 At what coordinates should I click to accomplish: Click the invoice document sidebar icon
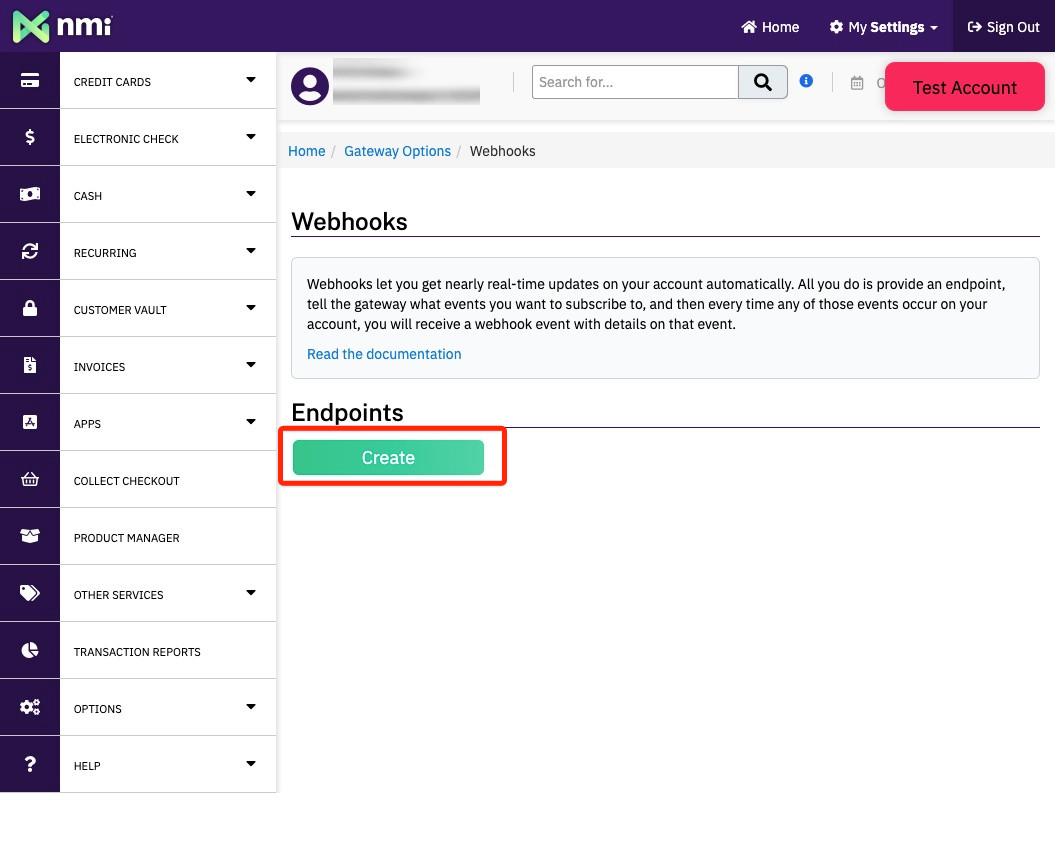[30, 365]
